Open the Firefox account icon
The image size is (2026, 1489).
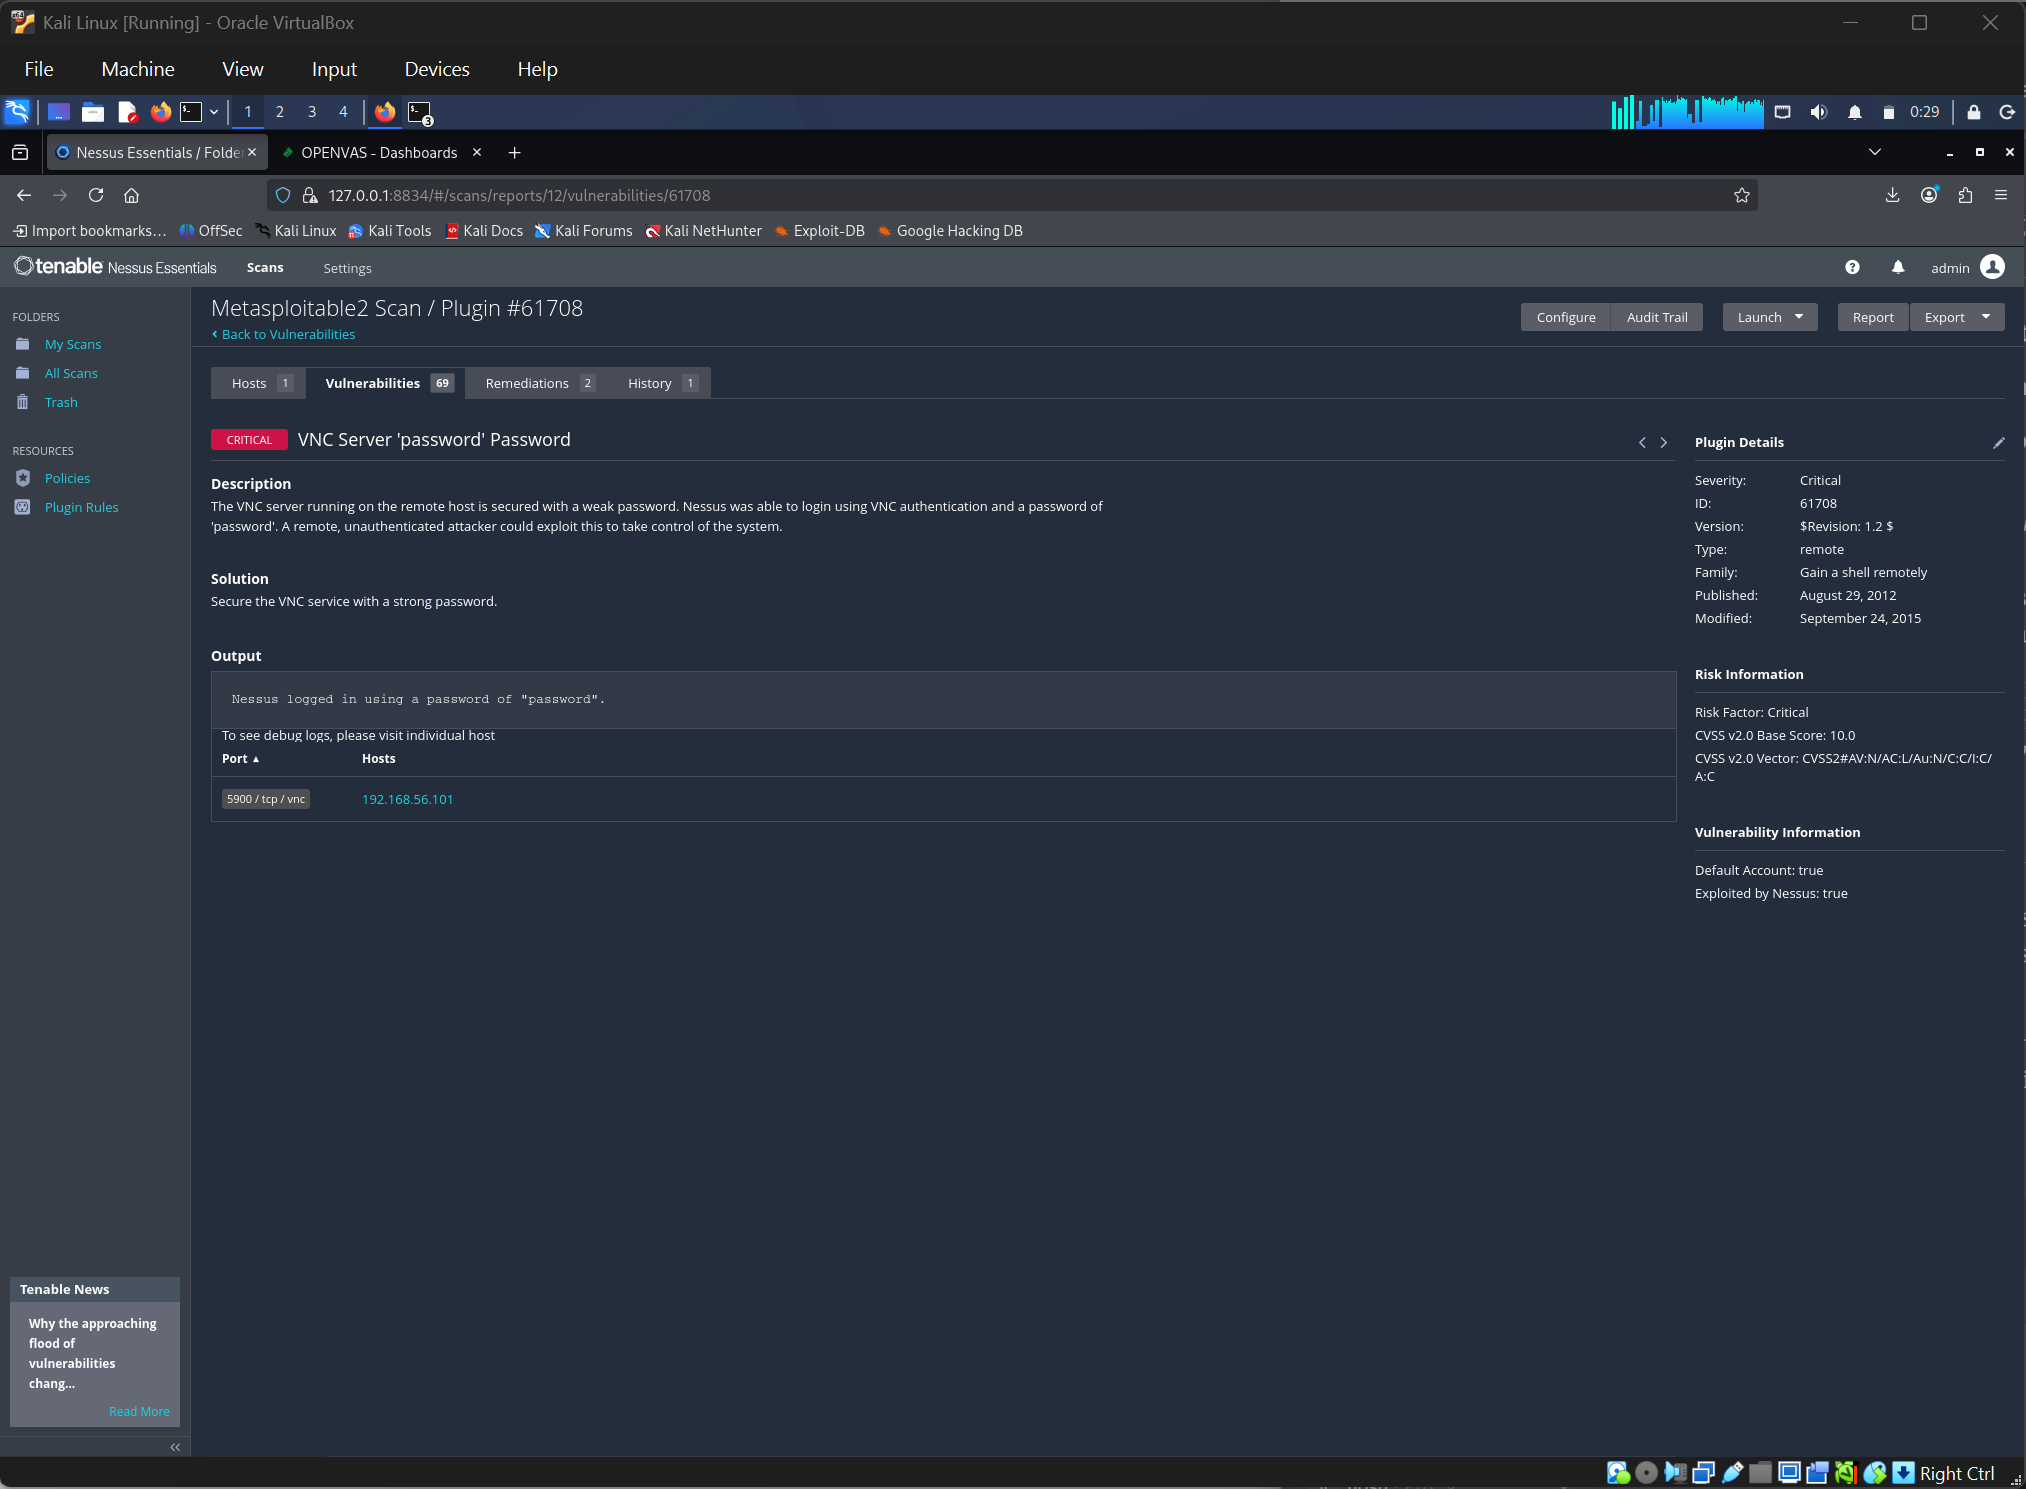coord(1929,195)
